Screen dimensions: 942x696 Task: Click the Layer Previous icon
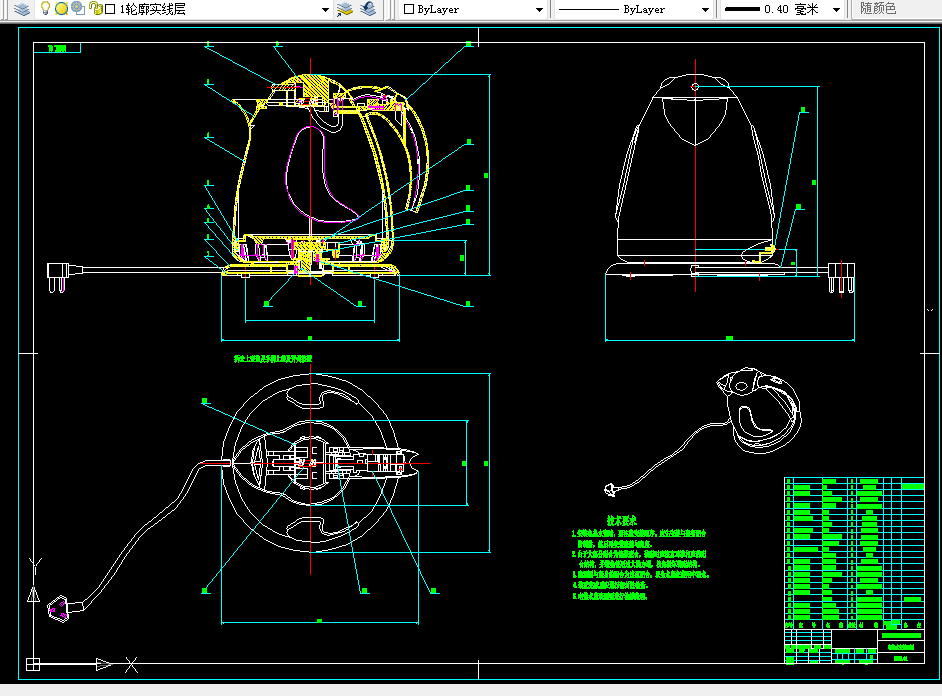pyautogui.click(x=368, y=9)
